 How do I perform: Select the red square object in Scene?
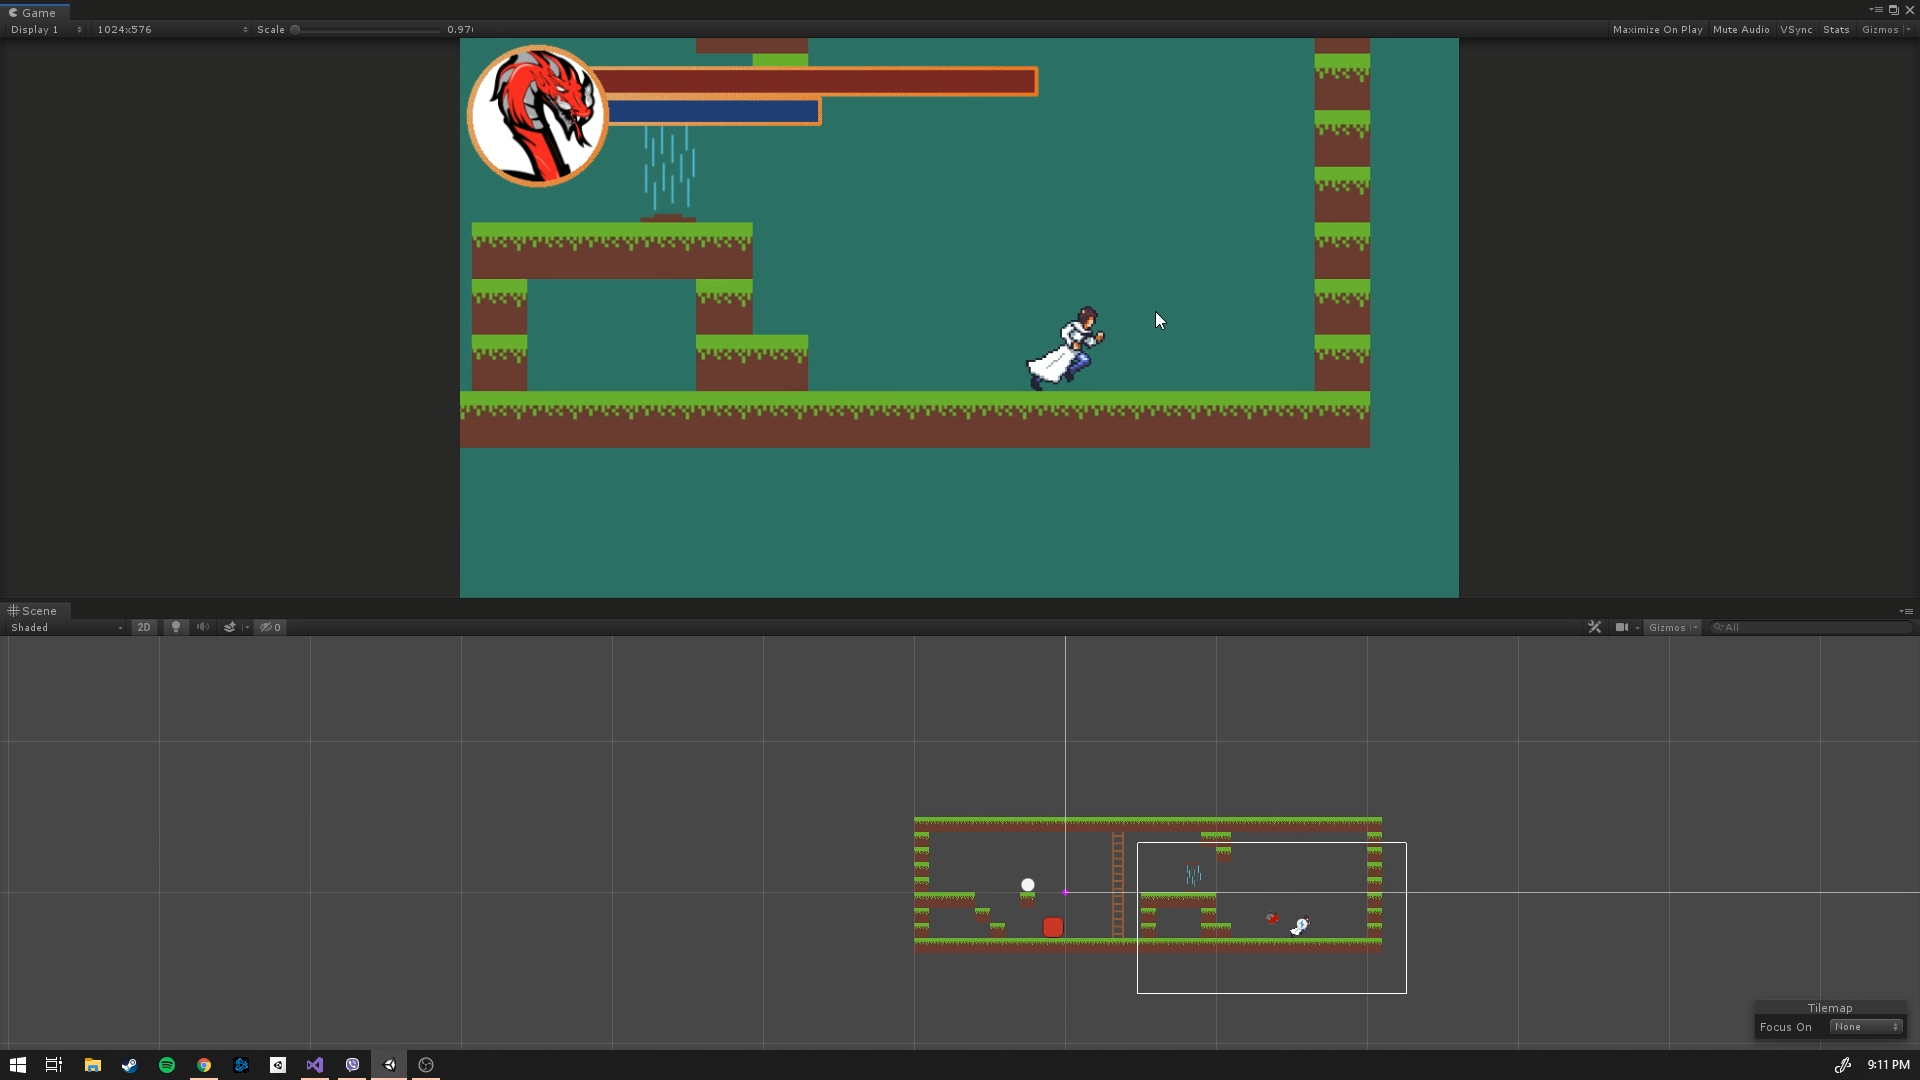(1053, 927)
